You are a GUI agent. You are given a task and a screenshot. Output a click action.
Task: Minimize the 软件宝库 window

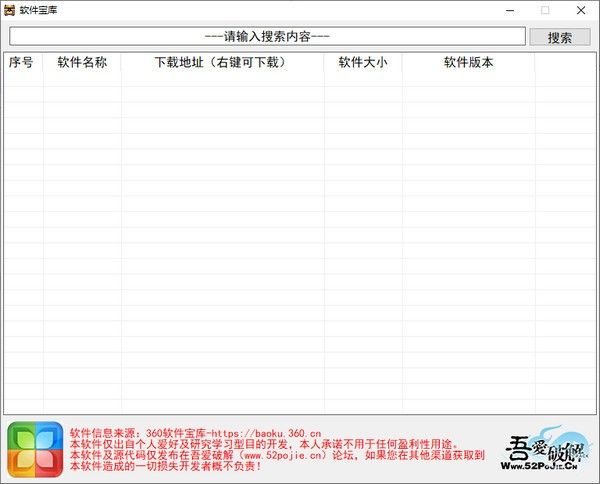pyautogui.click(x=510, y=10)
